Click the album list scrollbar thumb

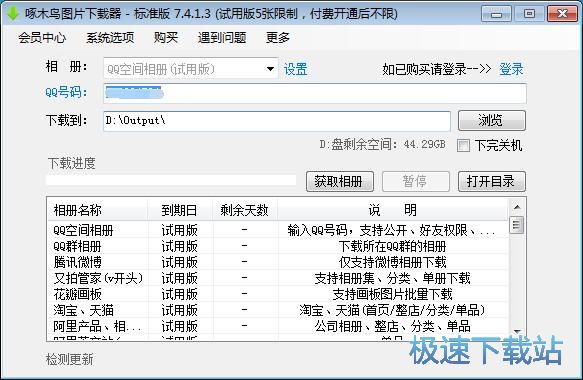pos(516,225)
